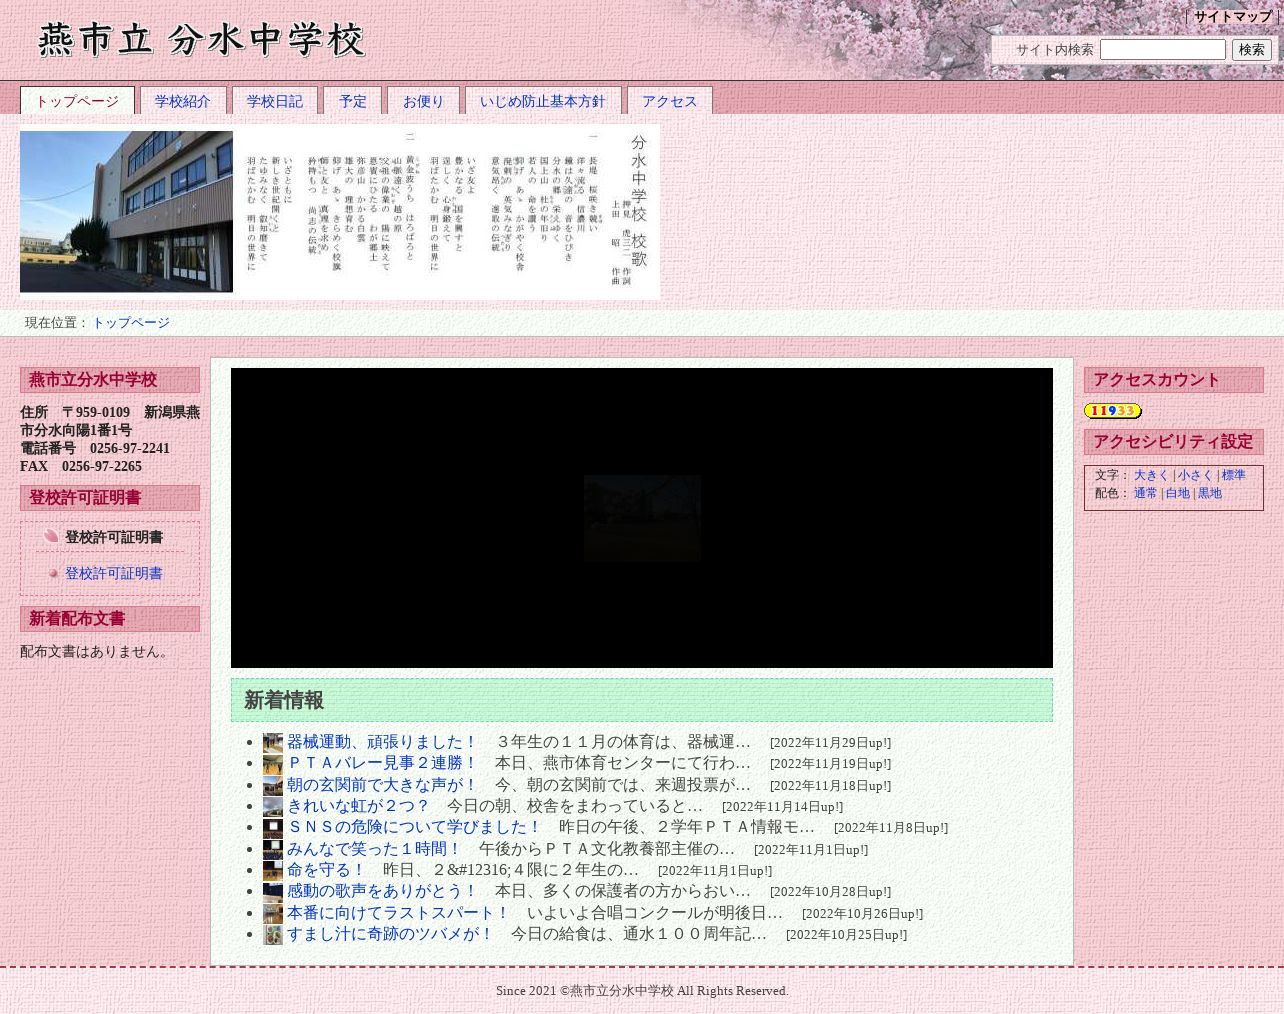The image size is (1284, 1014).
Task: Click the トップページ breadcrumb link
Action: tap(131, 323)
